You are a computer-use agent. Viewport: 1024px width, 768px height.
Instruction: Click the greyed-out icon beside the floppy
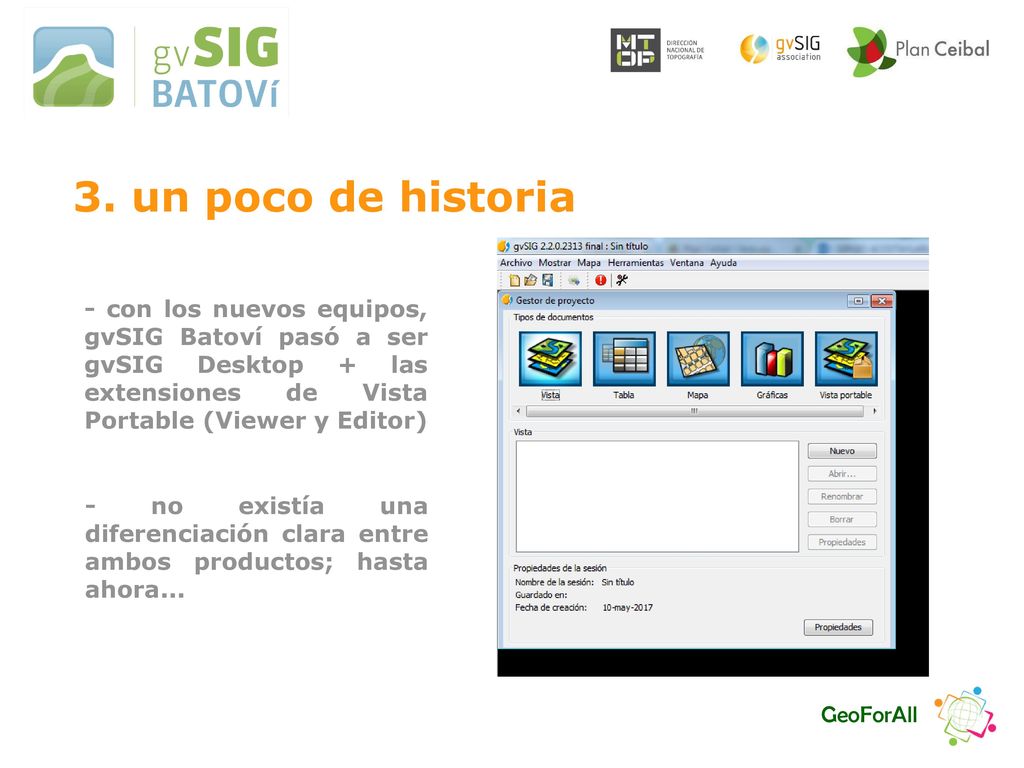[x=573, y=281]
